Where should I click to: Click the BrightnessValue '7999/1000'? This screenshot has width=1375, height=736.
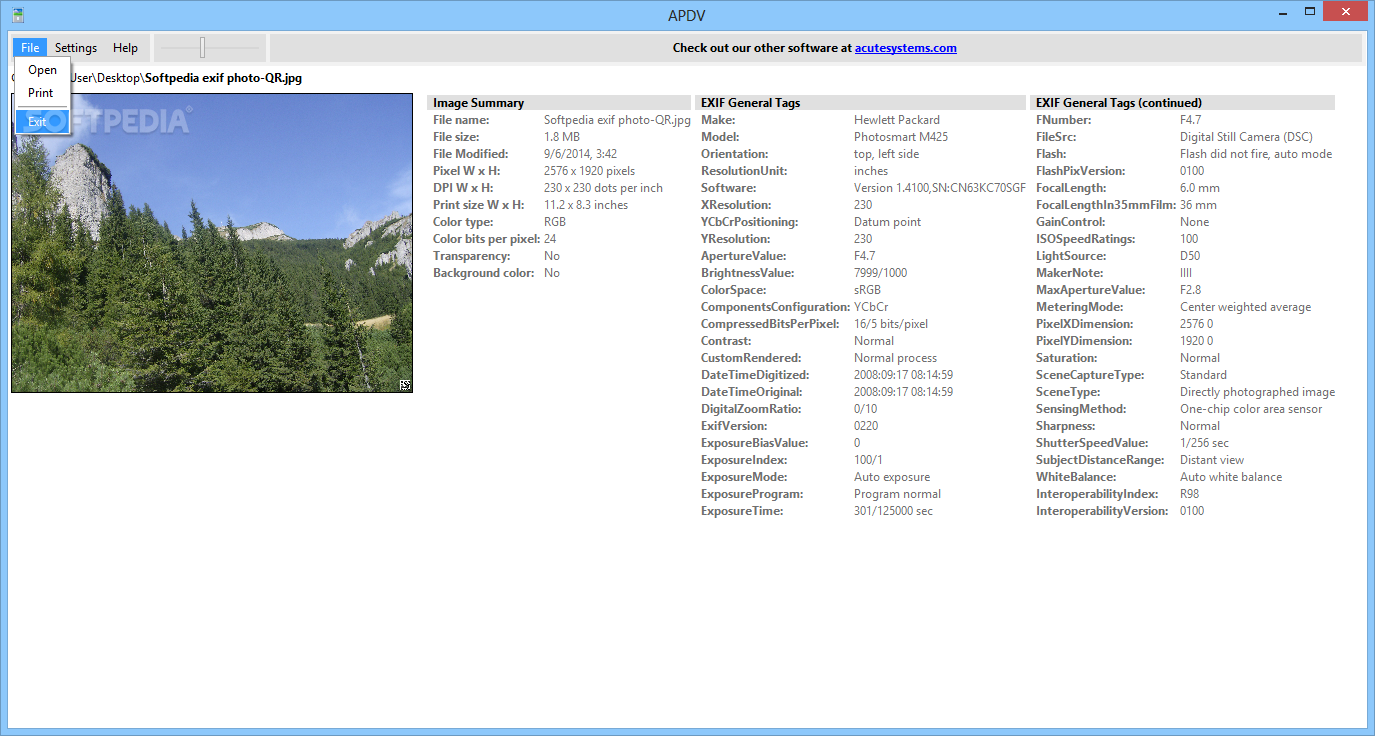coord(881,273)
